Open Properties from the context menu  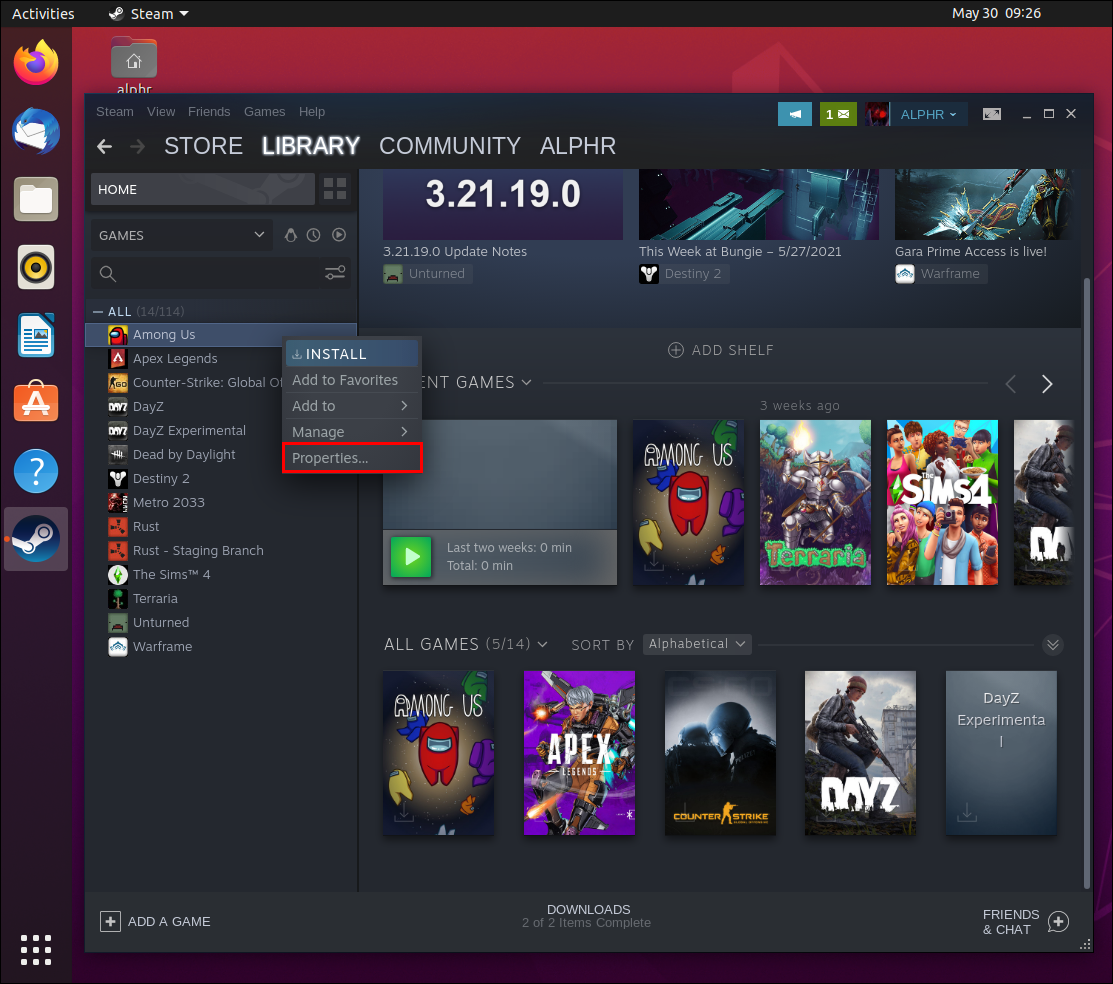click(x=351, y=458)
